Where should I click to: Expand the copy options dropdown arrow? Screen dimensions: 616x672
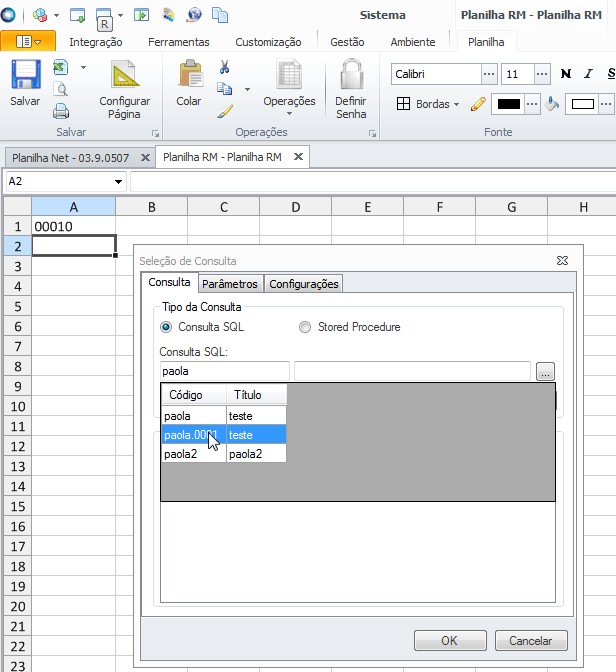[x=247, y=89]
